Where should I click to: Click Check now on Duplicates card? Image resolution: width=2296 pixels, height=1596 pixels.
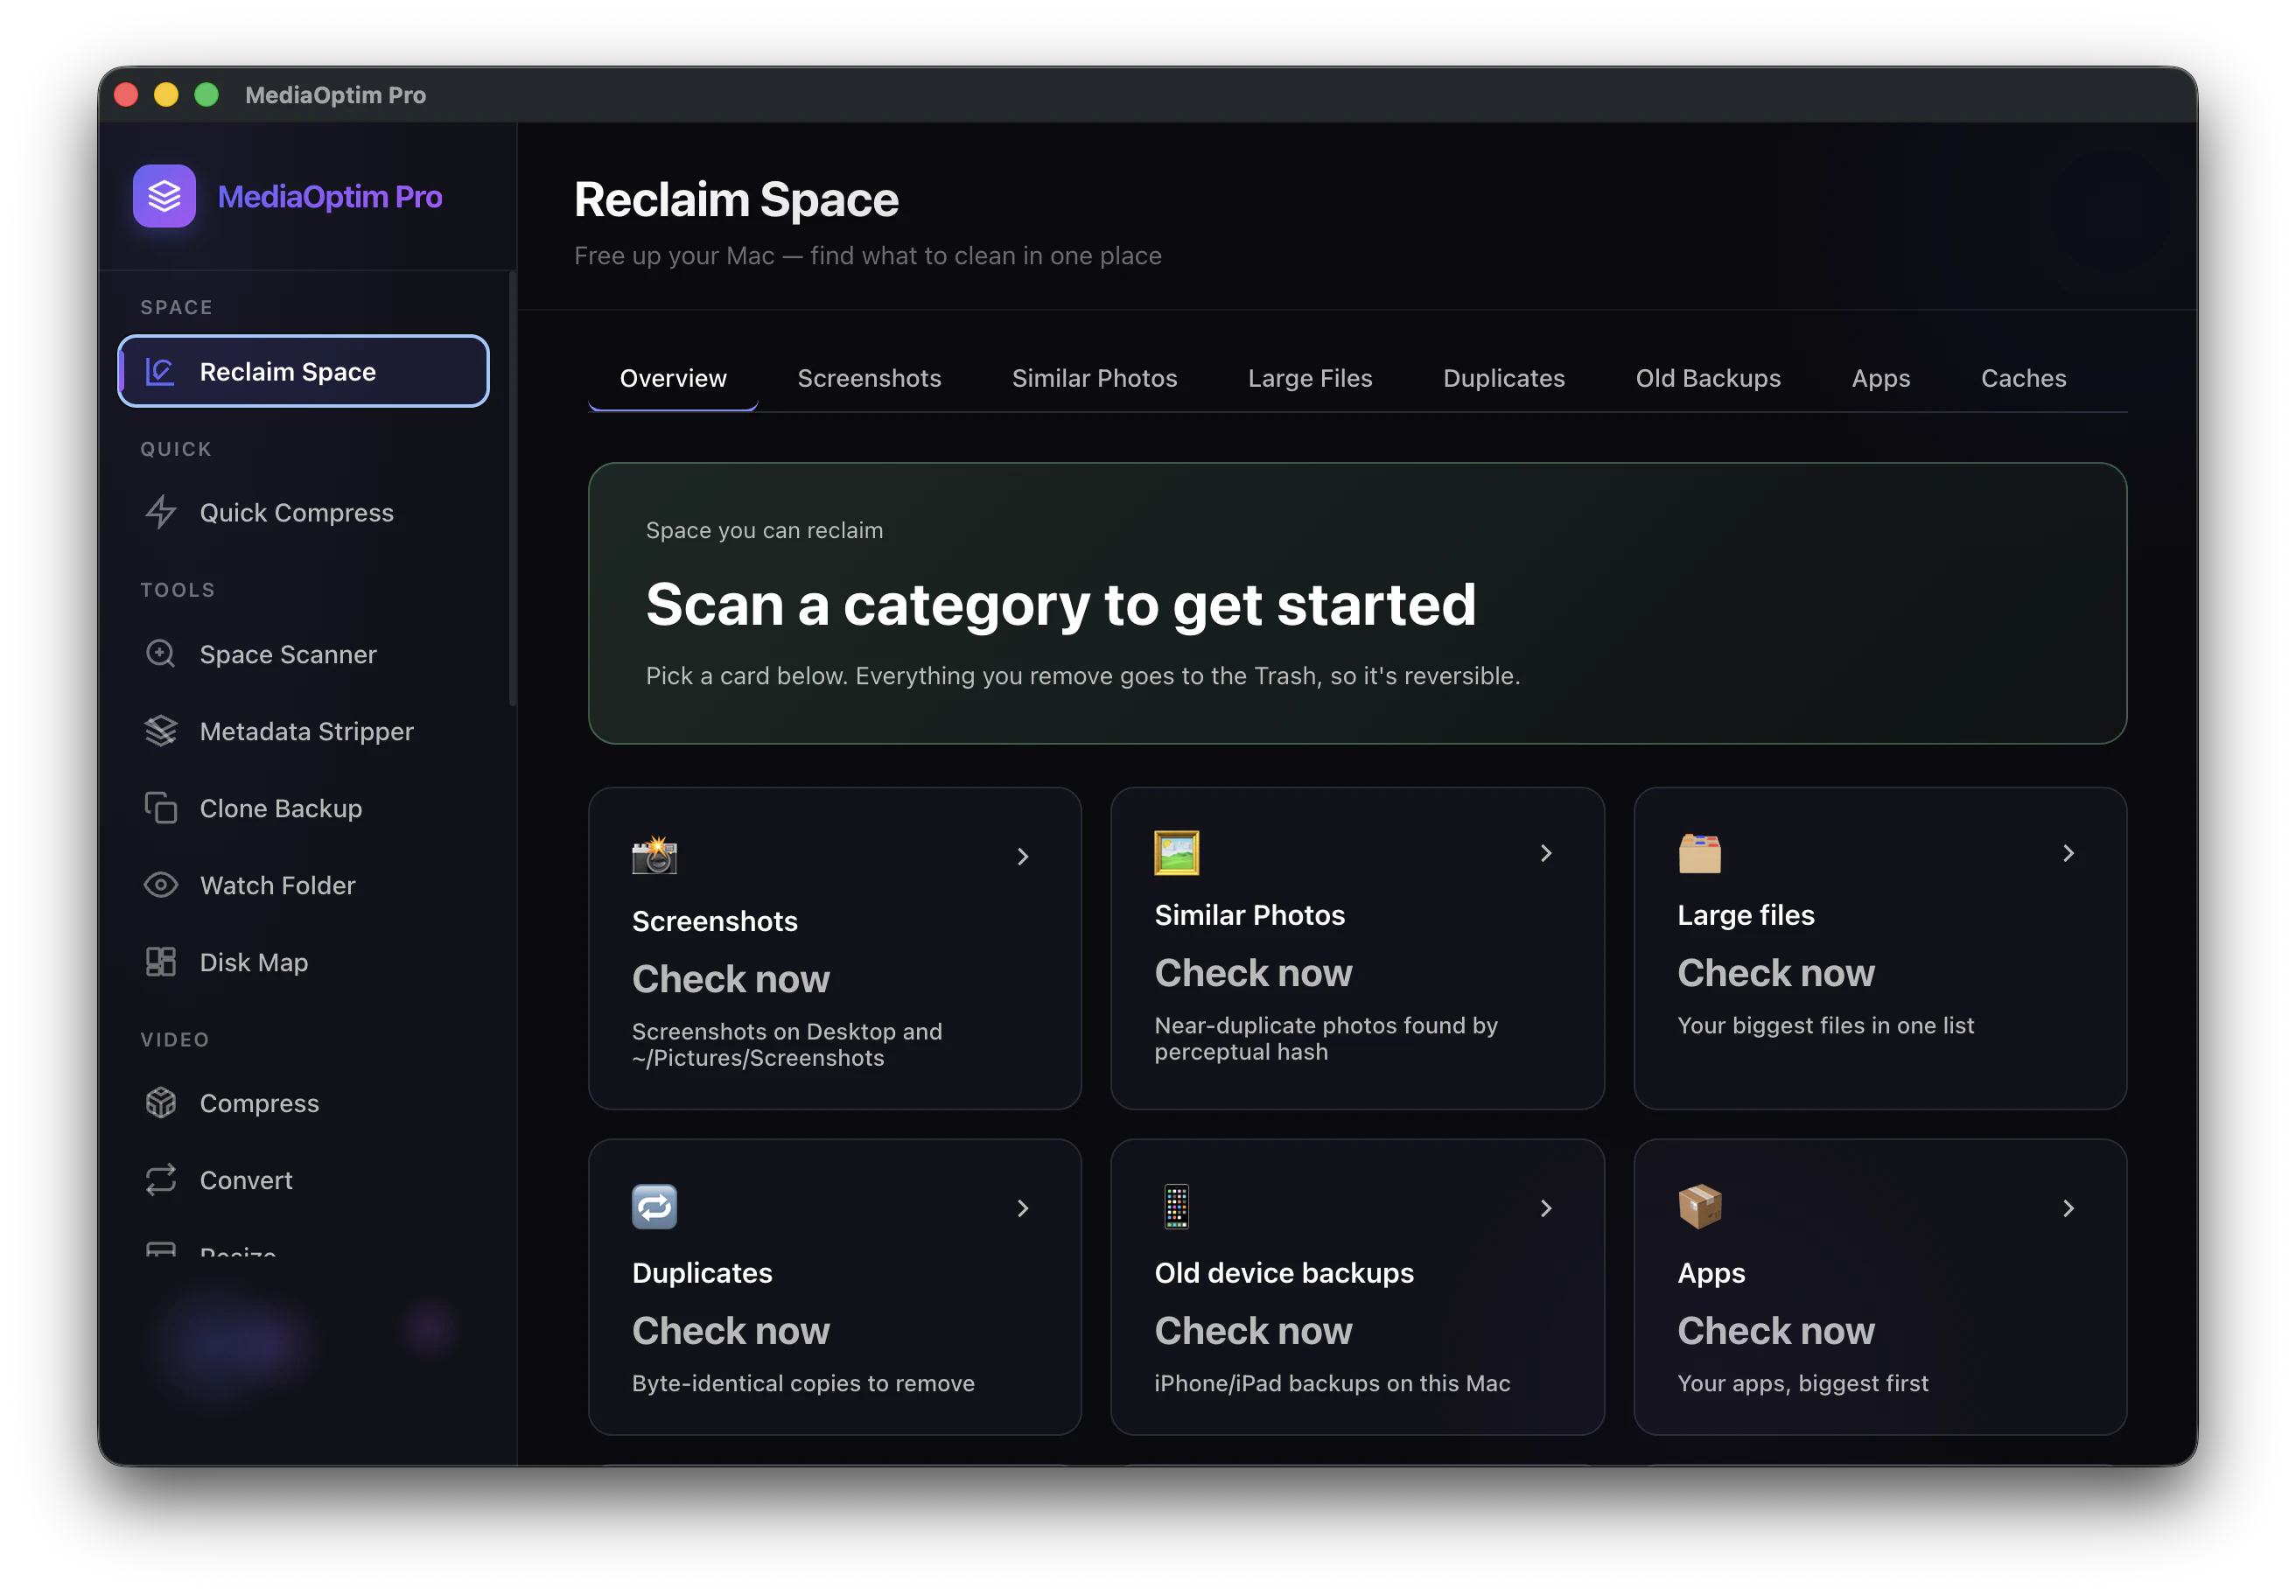point(730,1331)
